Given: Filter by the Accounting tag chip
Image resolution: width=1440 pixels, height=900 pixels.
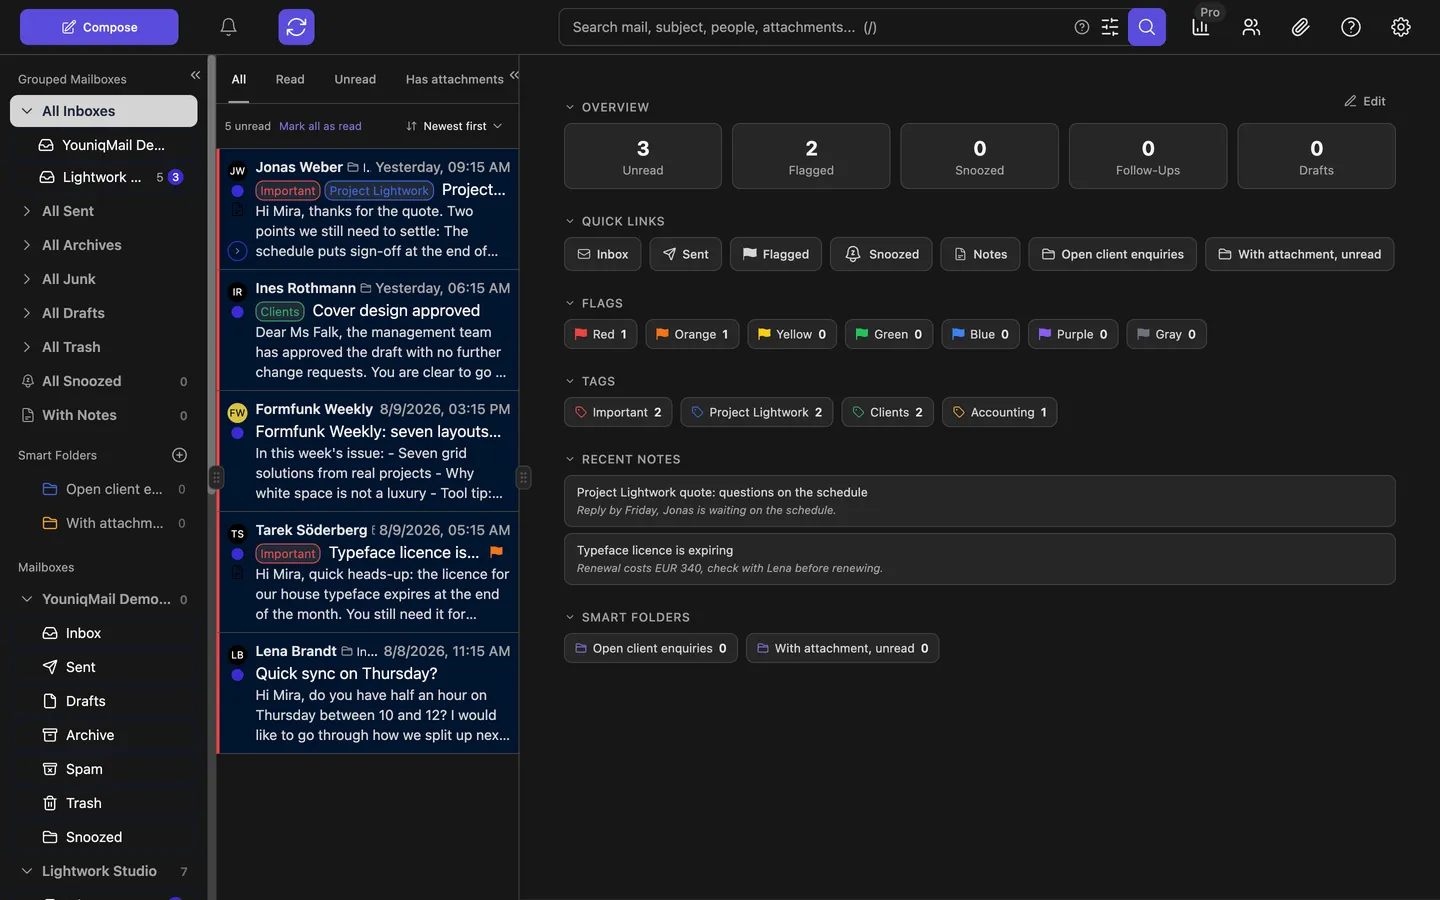Looking at the screenshot, I should coord(999,412).
